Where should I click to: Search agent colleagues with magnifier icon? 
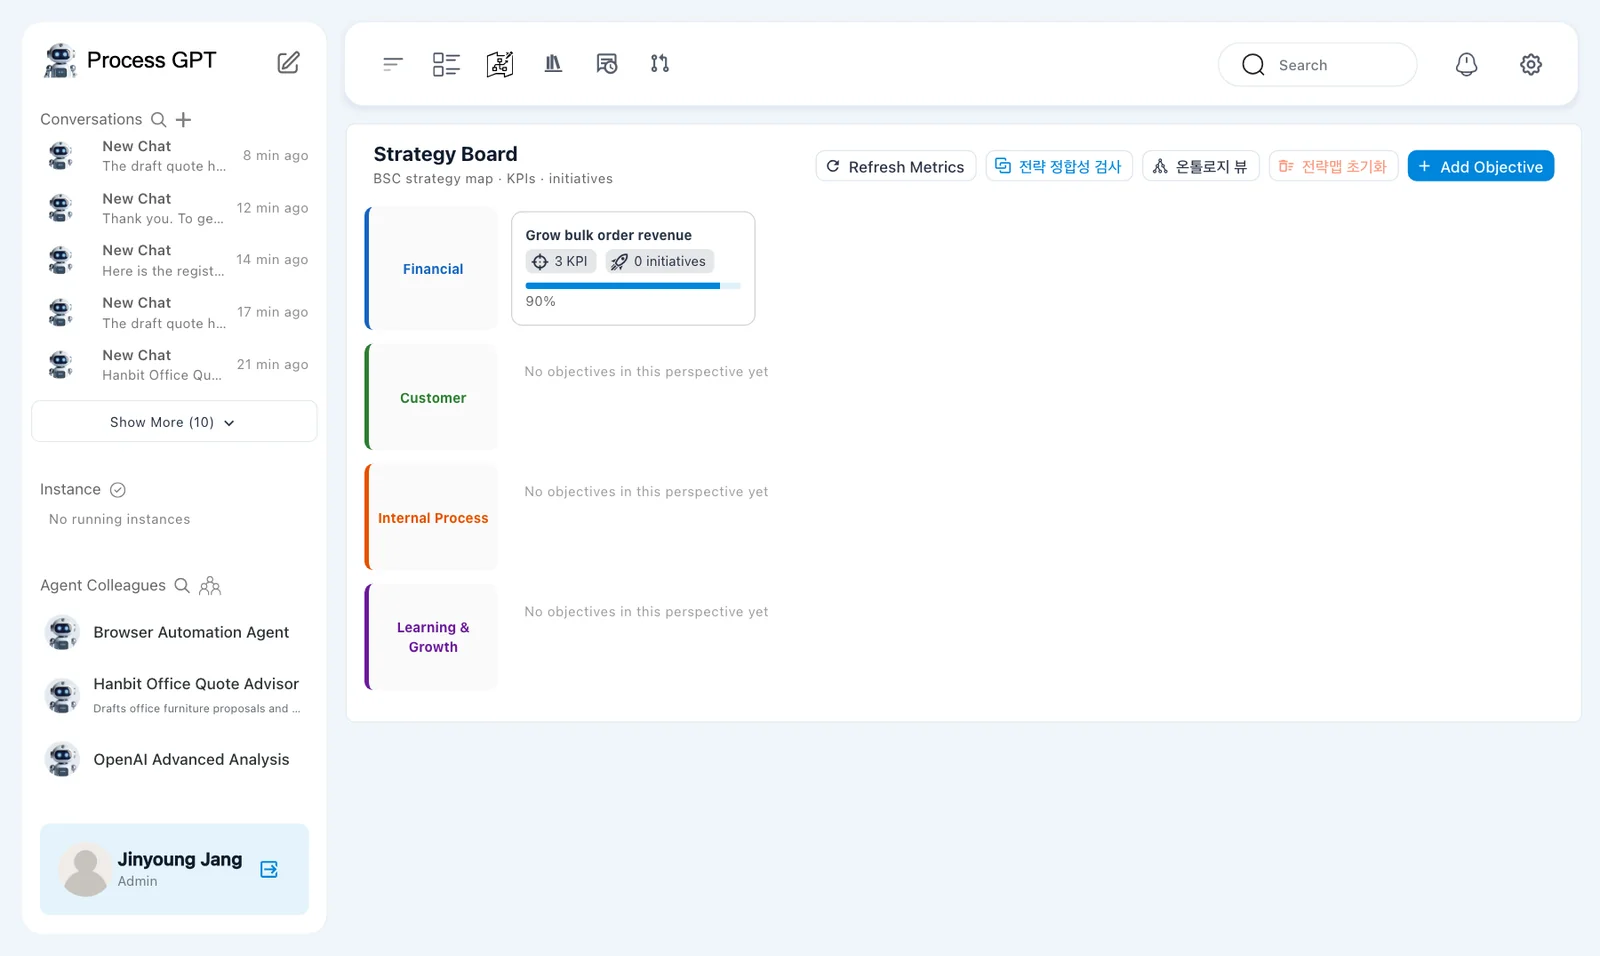click(182, 585)
